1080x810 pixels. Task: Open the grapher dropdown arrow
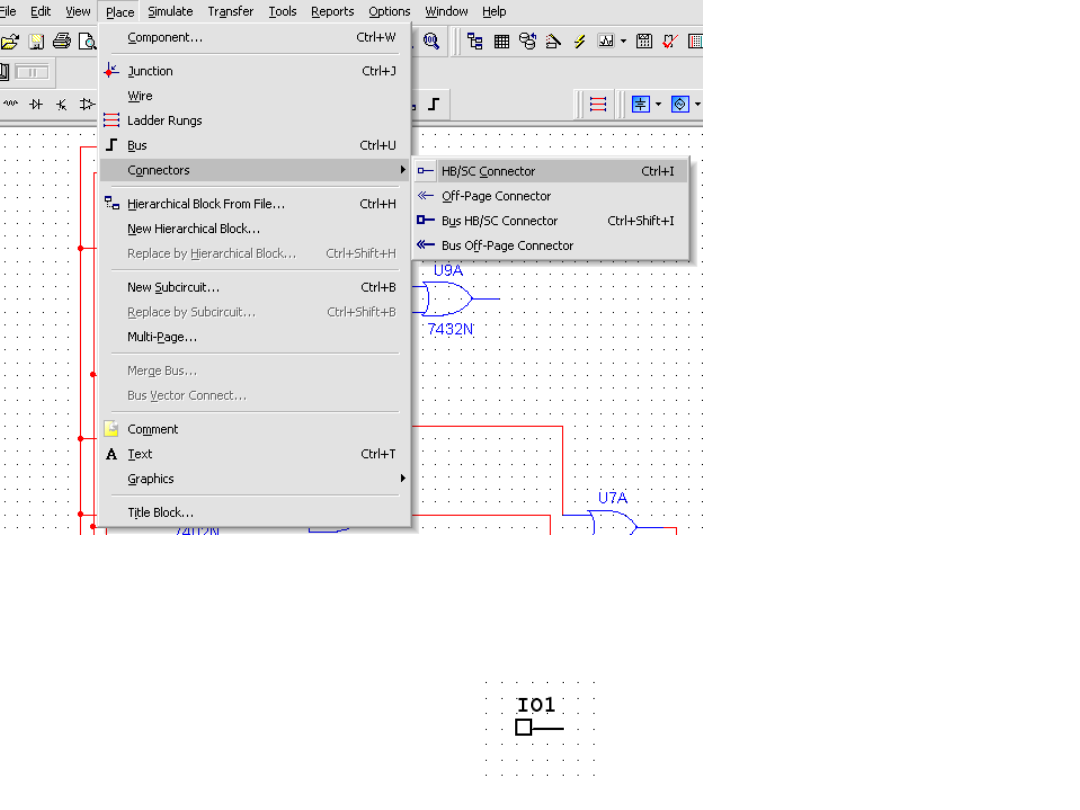coord(623,41)
